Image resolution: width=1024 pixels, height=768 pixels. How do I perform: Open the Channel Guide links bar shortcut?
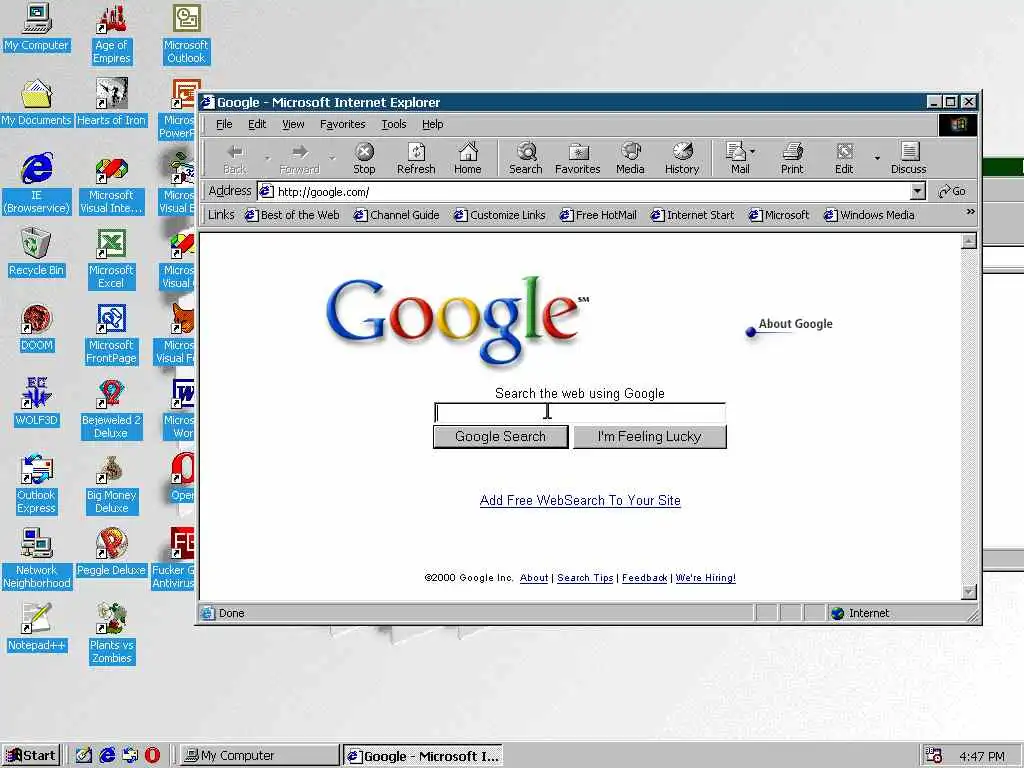(x=396, y=215)
